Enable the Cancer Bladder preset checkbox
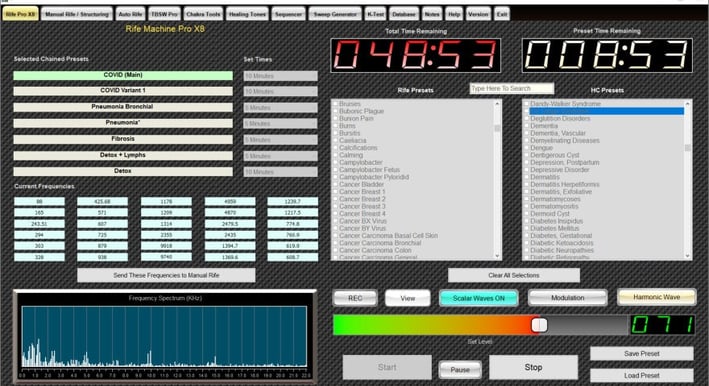The image size is (709, 386). pos(336,184)
